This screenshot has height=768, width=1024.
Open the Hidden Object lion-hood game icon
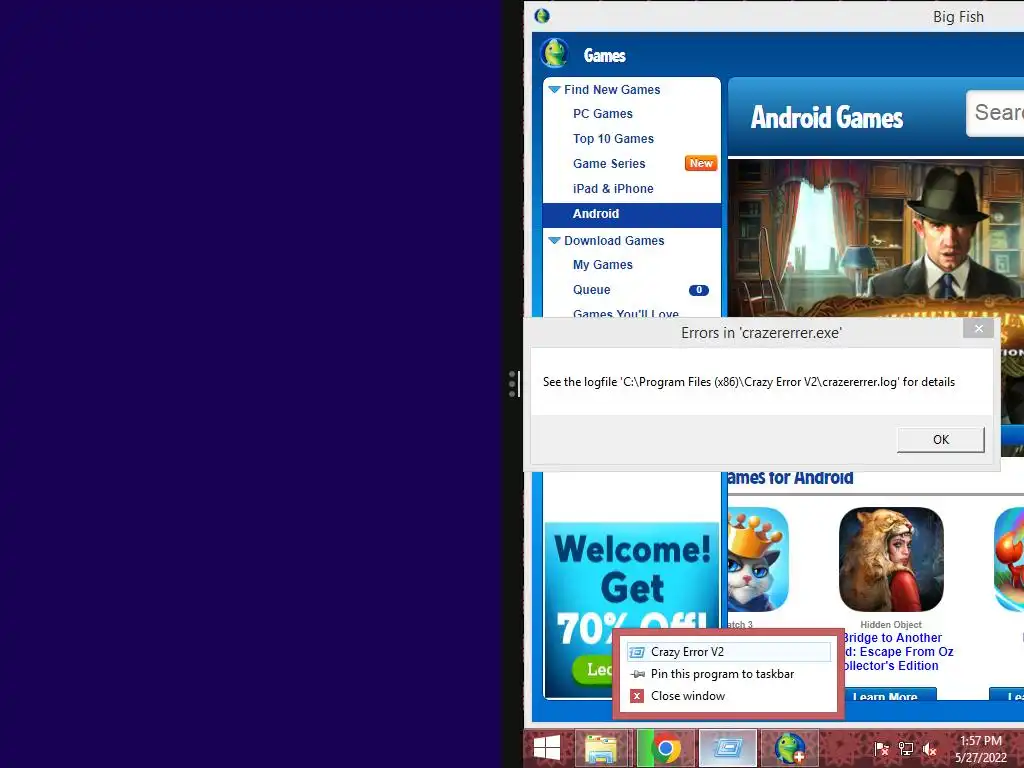tap(891, 560)
